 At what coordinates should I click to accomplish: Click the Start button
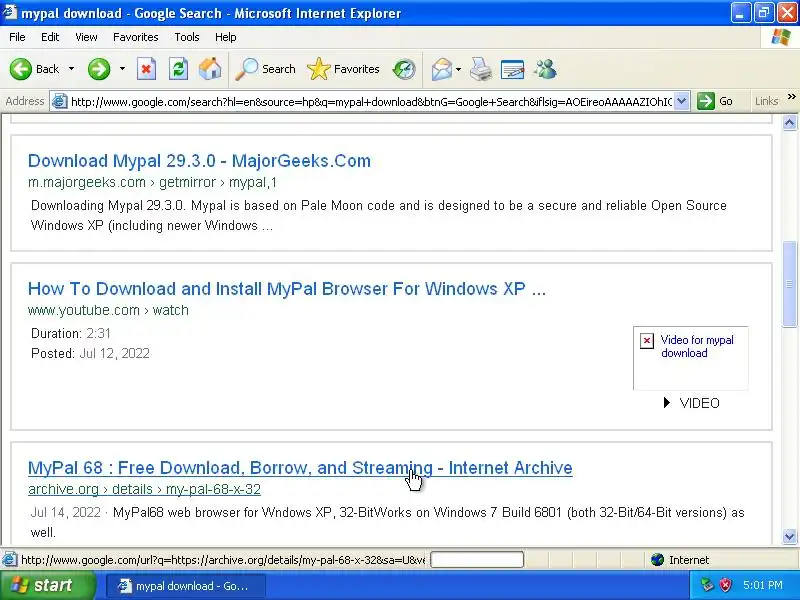pos(47,585)
